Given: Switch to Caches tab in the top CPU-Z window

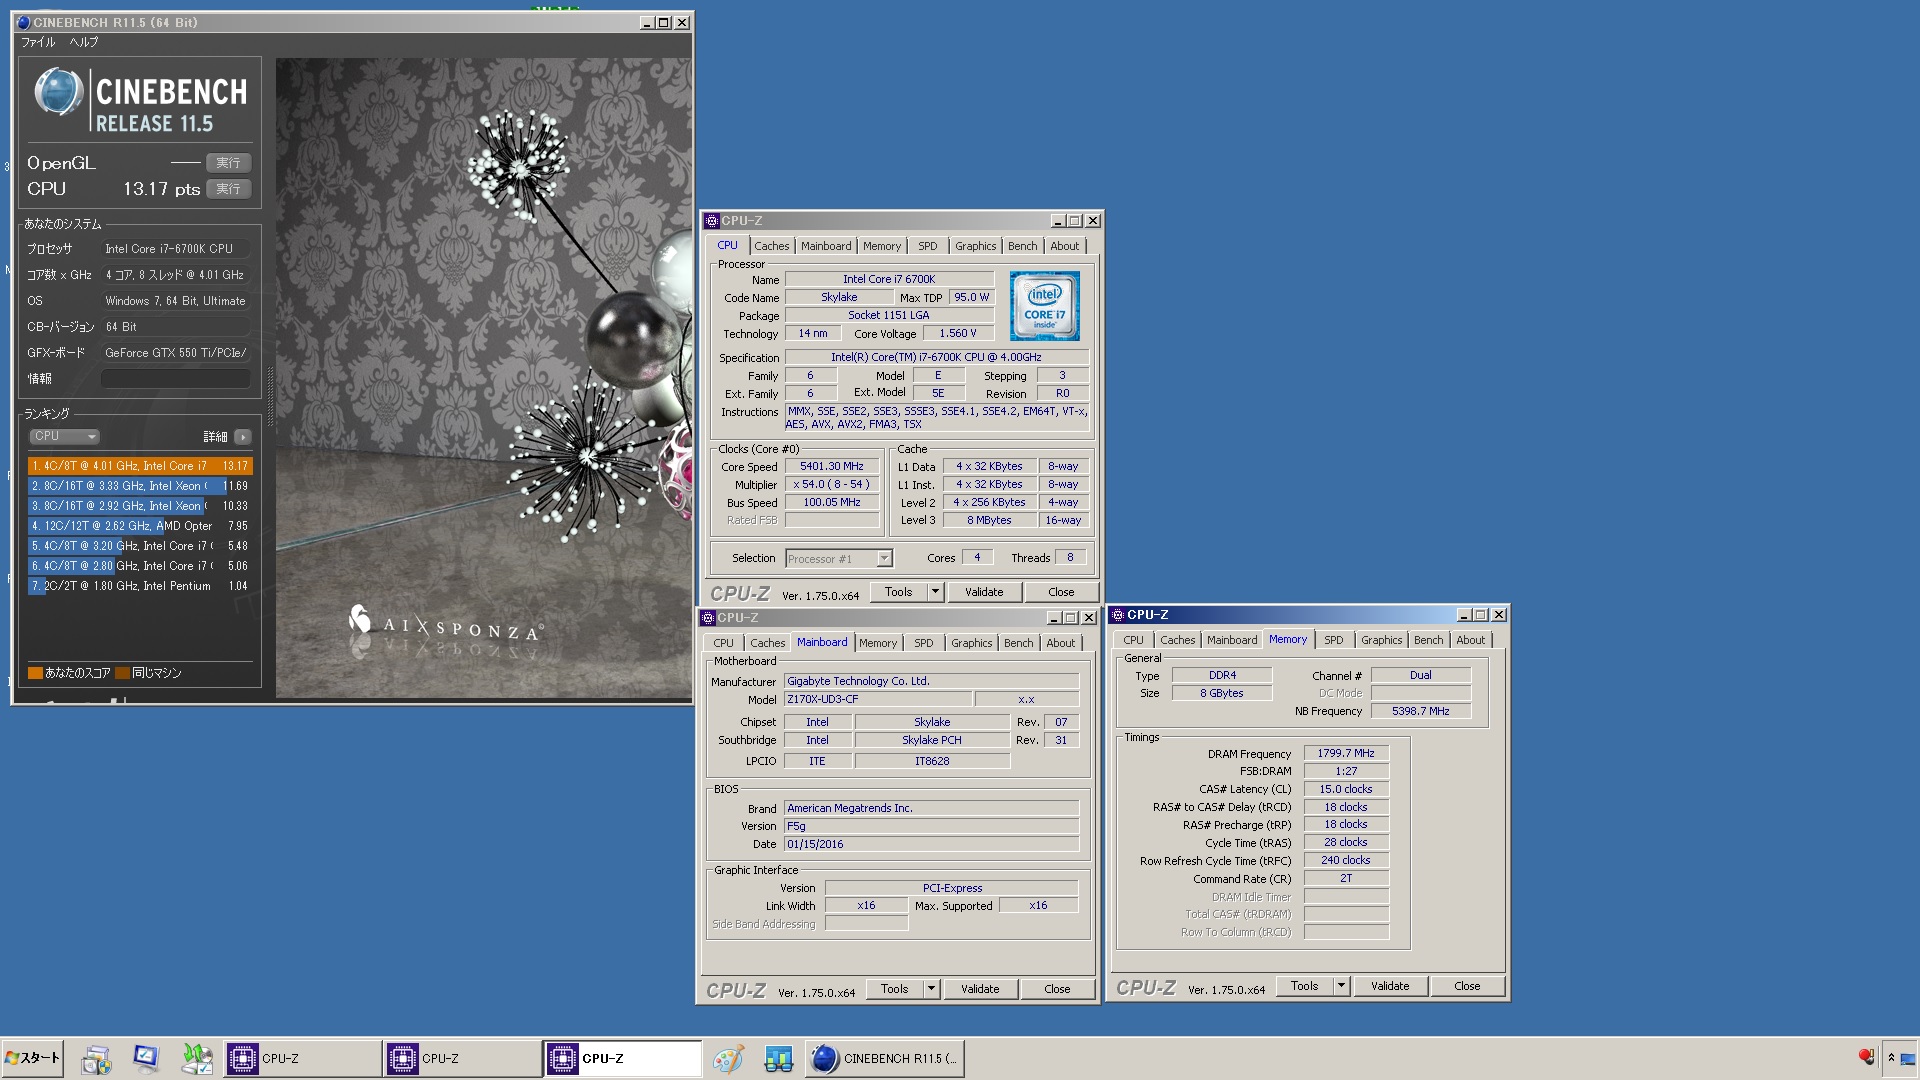Looking at the screenshot, I should (x=771, y=246).
